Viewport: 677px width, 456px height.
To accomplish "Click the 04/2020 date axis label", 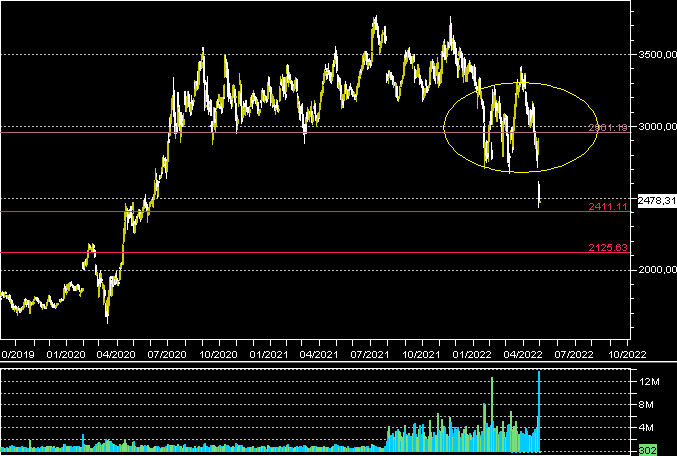I will 117,354.
